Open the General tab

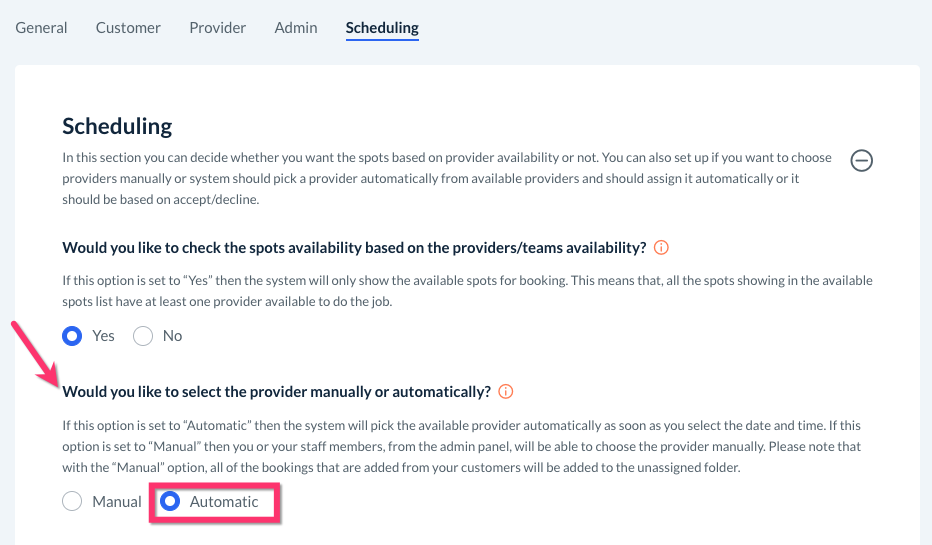pyautogui.click(x=41, y=28)
